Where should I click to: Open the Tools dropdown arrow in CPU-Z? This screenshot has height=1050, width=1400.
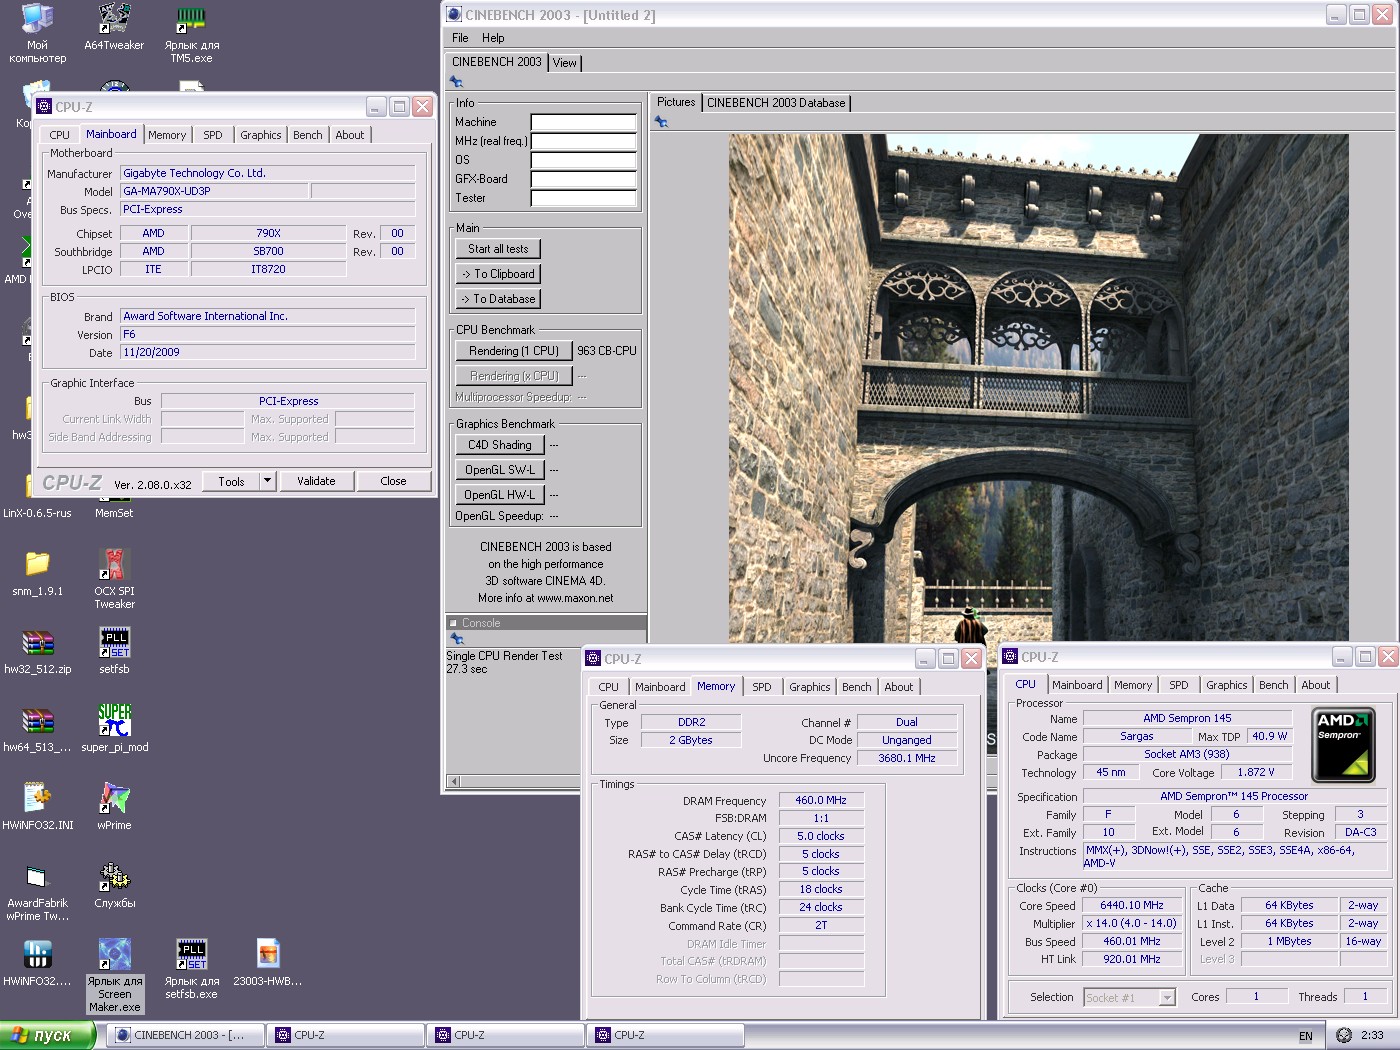point(267,481)
